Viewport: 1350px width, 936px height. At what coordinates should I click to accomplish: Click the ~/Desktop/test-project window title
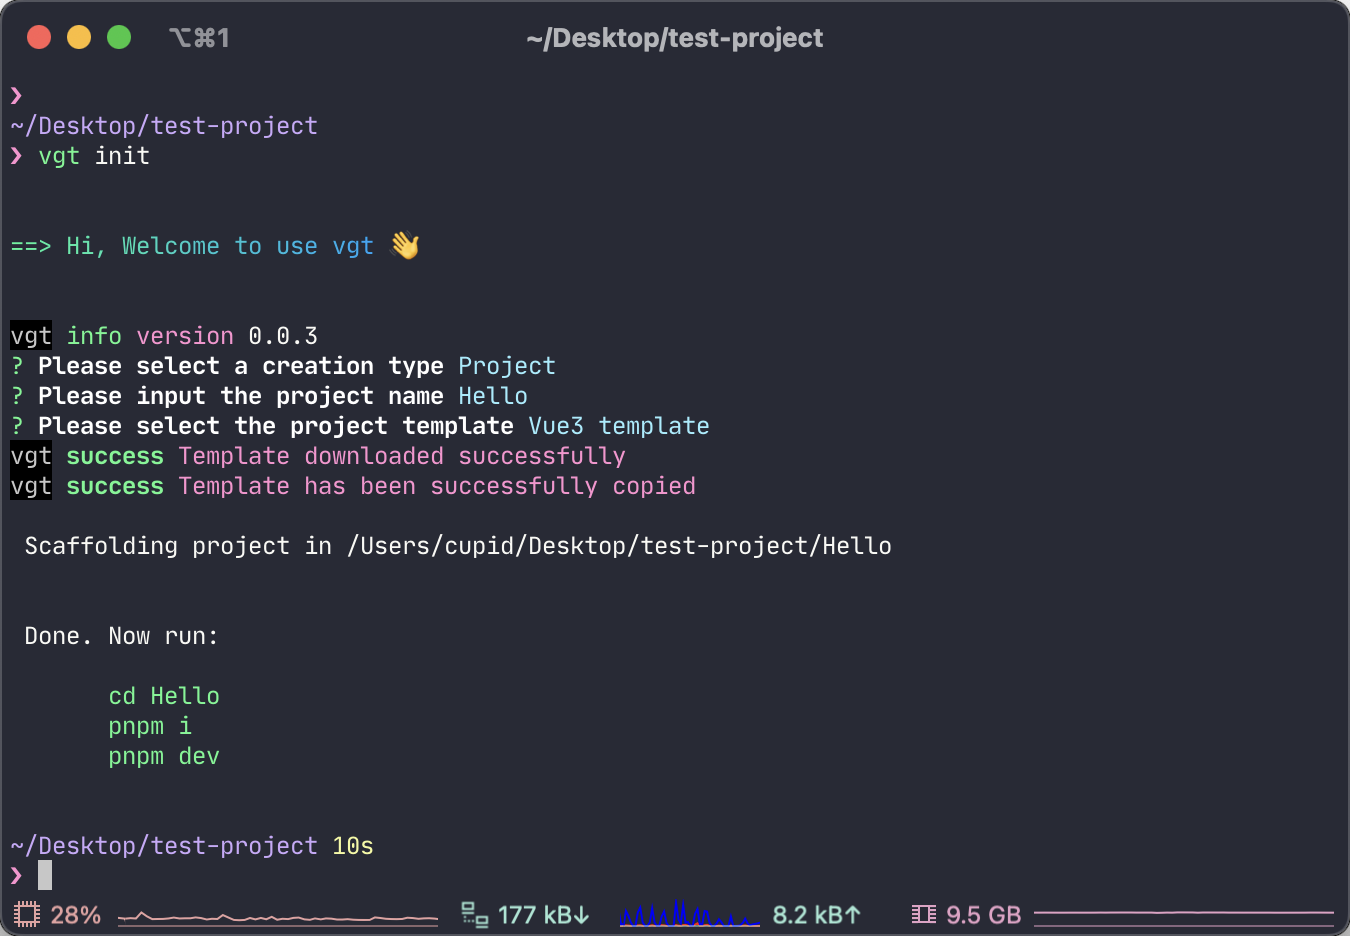(x=675, y=38)
